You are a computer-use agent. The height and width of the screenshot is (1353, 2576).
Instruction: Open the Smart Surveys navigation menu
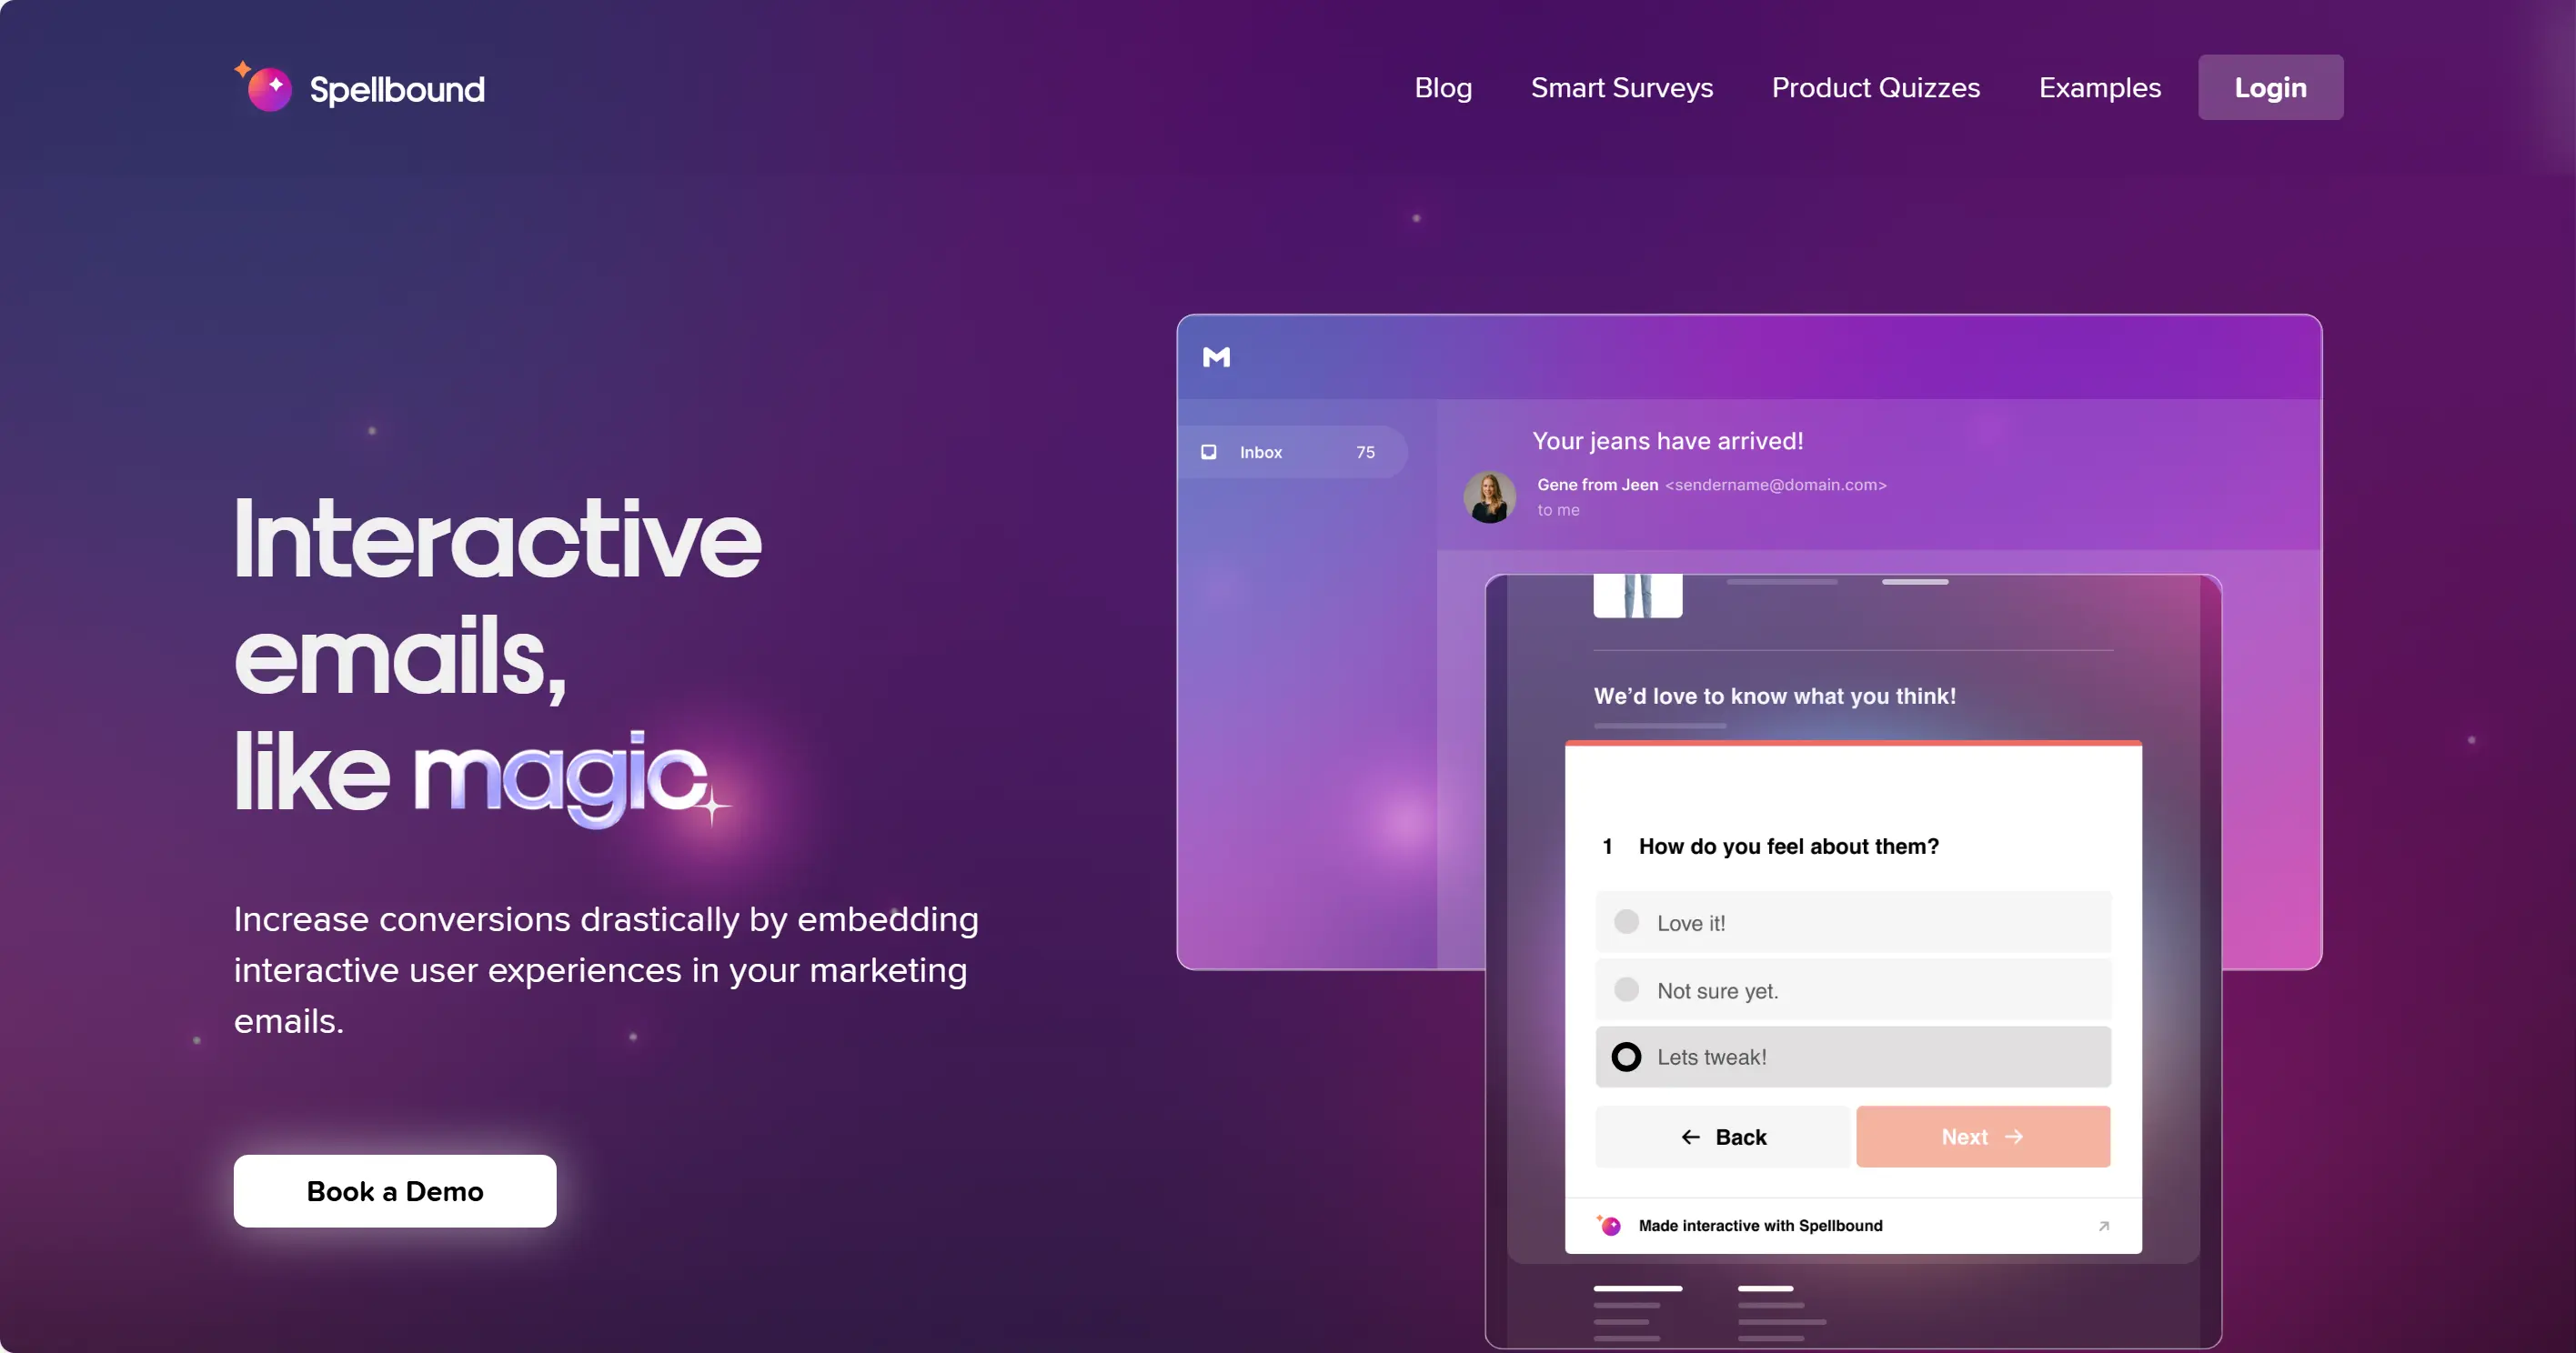1620,88
